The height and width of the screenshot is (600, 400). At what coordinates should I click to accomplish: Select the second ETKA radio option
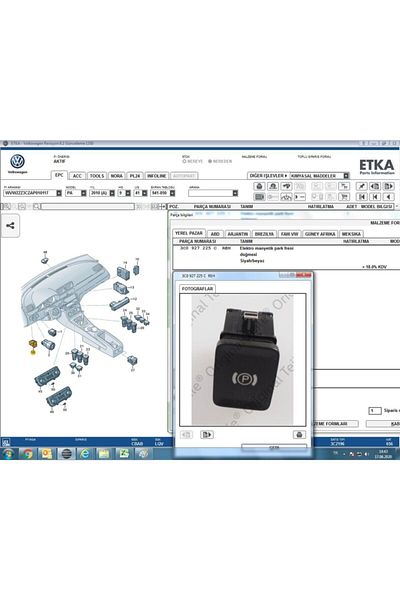click(210, 161)
